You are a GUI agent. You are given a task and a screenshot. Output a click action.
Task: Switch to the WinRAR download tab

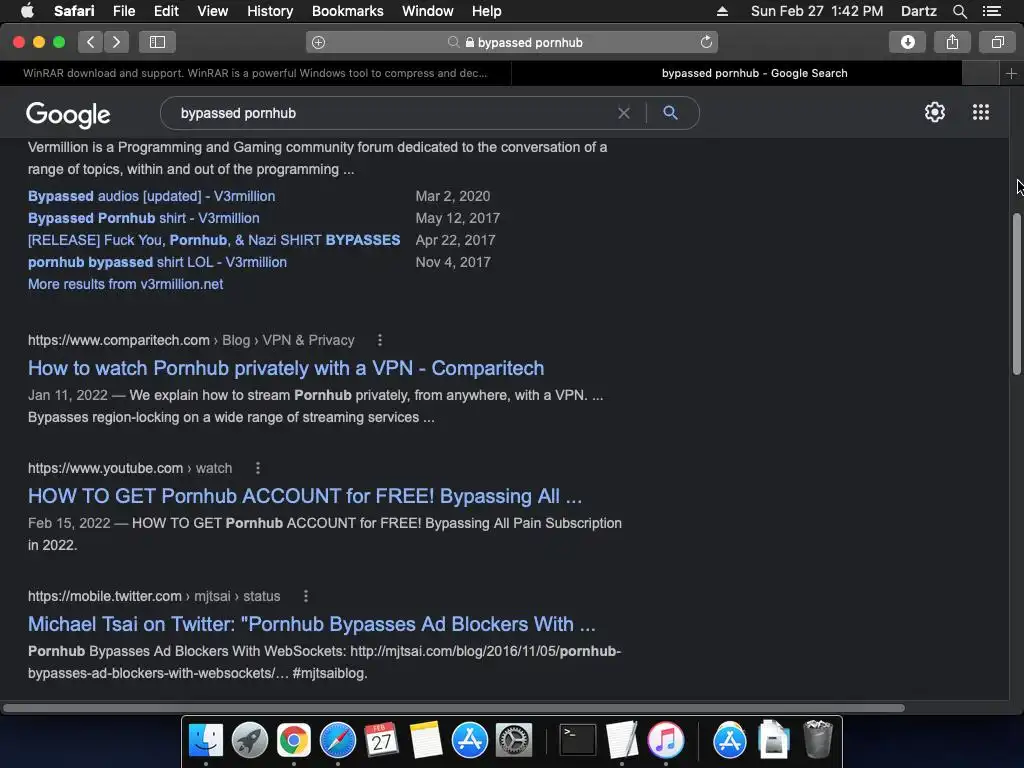point(255,73)
